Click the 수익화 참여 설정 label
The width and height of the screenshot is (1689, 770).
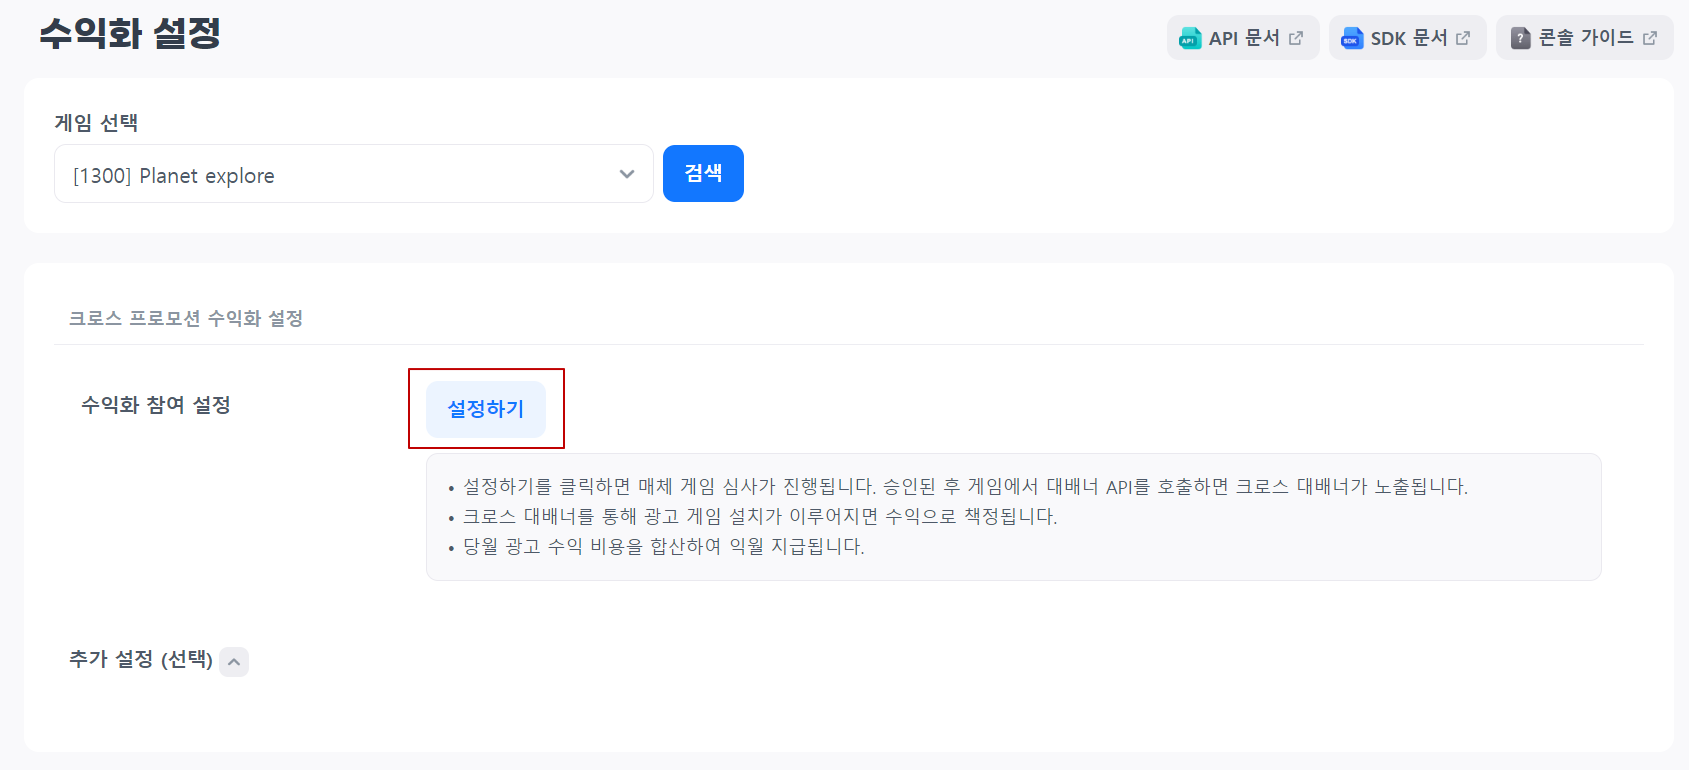(x=156, y=405)
